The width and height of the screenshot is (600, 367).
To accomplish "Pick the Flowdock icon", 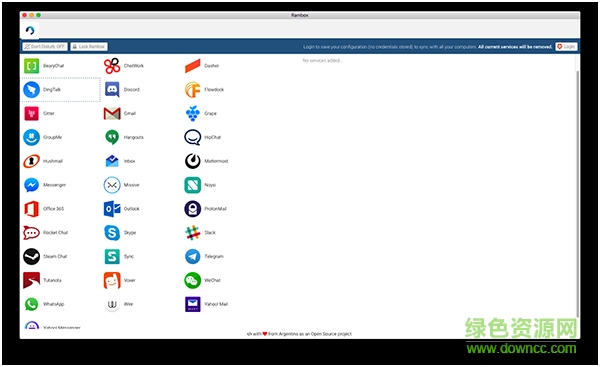I will [192, 90].
